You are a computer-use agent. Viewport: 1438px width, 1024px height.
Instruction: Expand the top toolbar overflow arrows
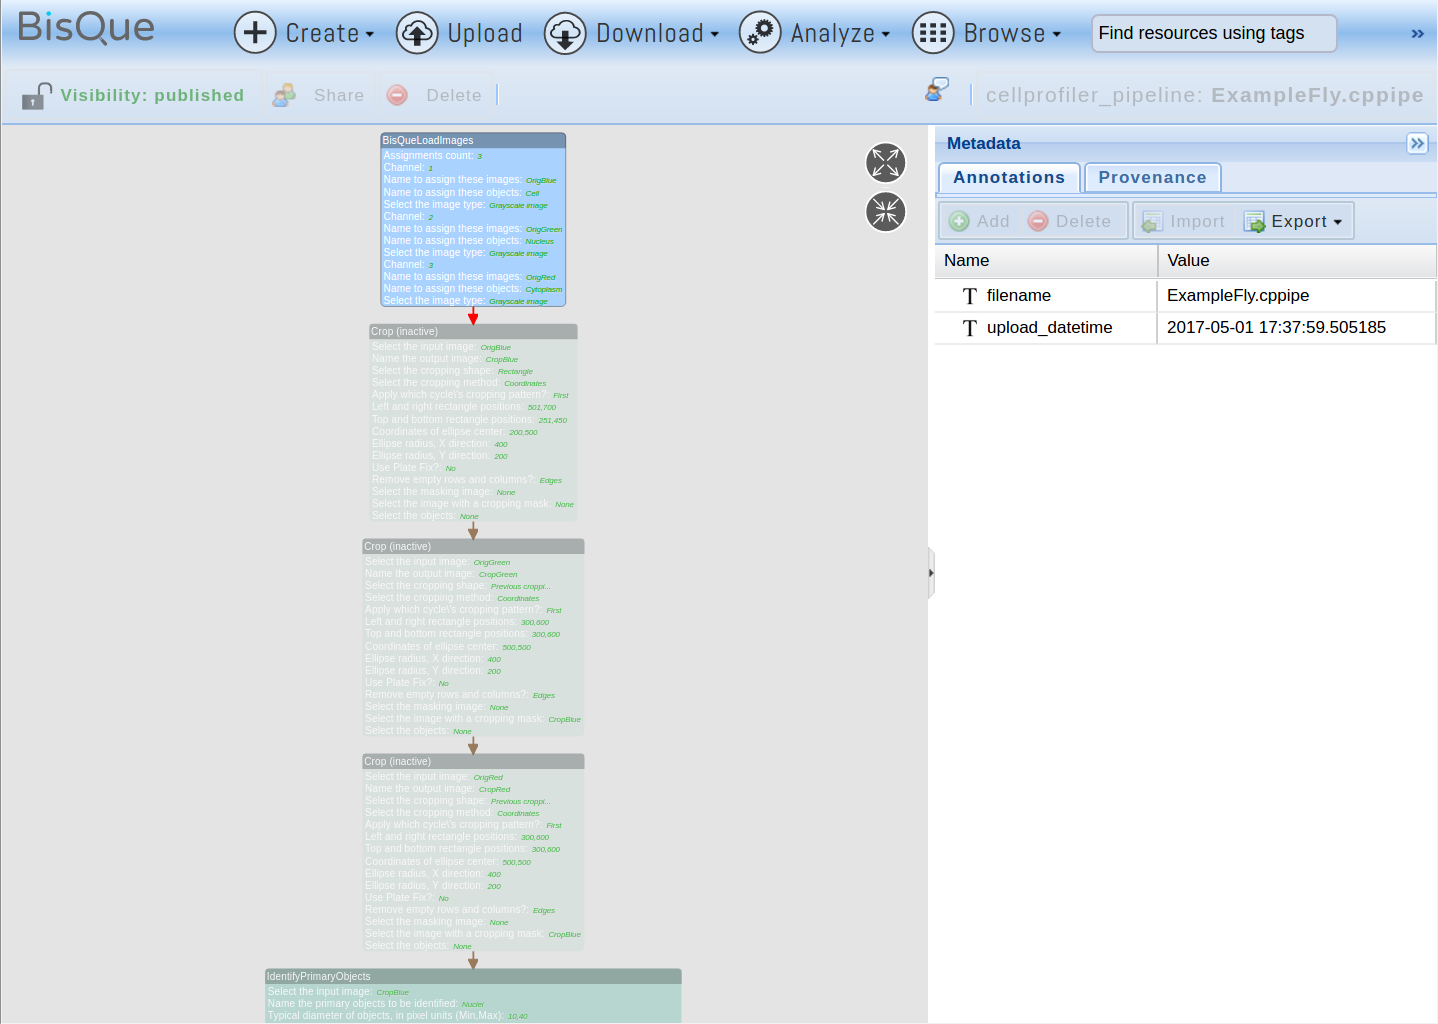coord(1417,33)
